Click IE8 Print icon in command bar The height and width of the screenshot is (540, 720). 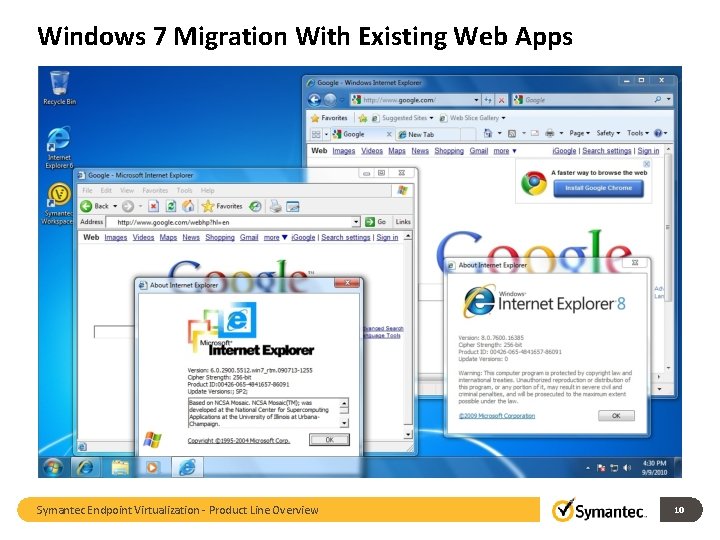coord(549,133)
